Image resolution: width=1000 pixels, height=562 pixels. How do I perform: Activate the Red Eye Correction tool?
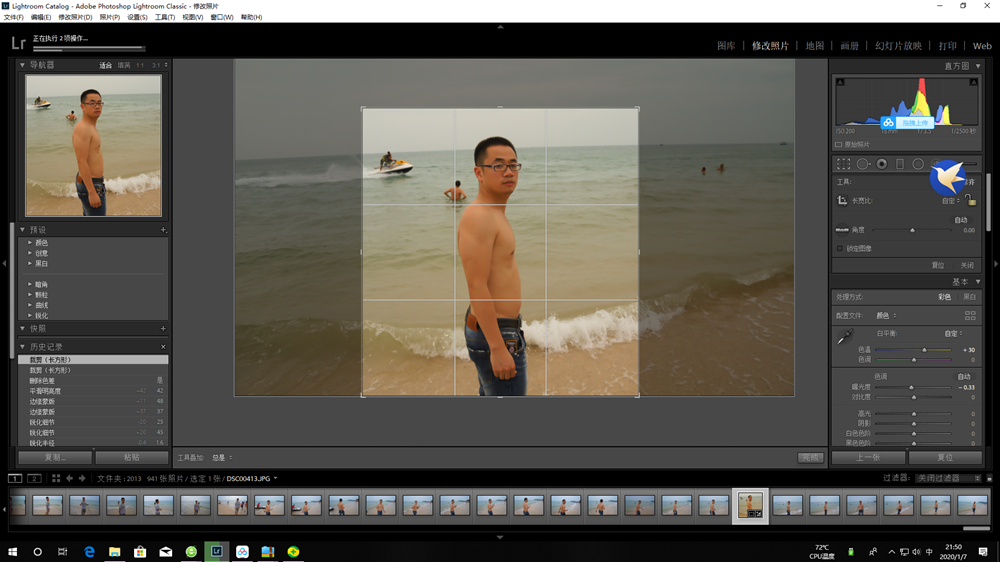pos(881,164)
